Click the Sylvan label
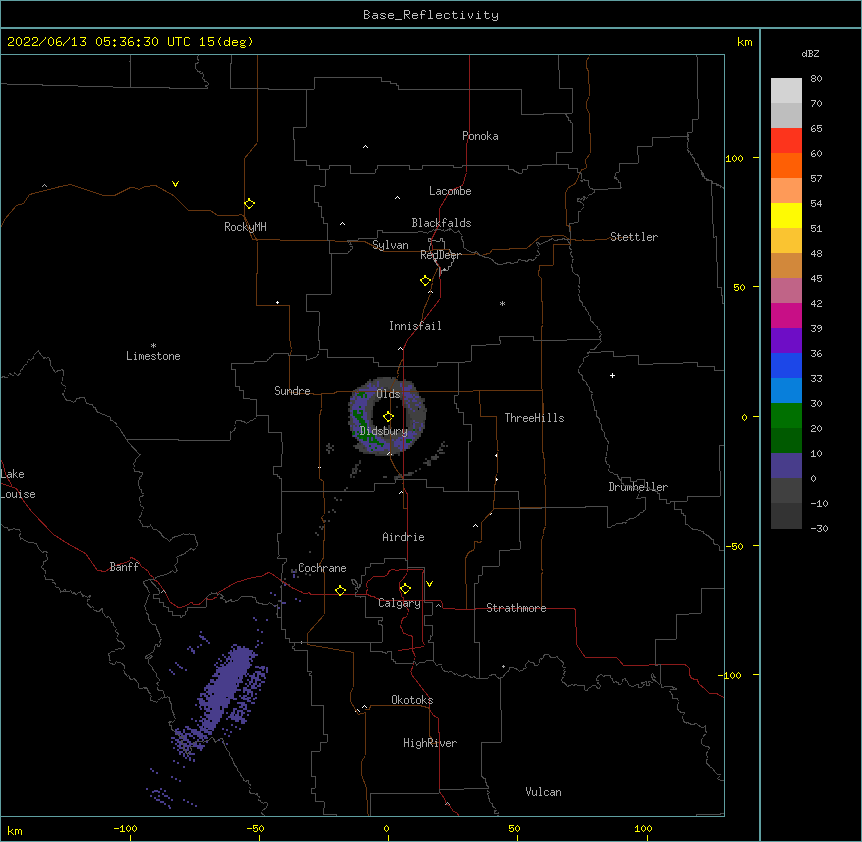 pos(390,245)
